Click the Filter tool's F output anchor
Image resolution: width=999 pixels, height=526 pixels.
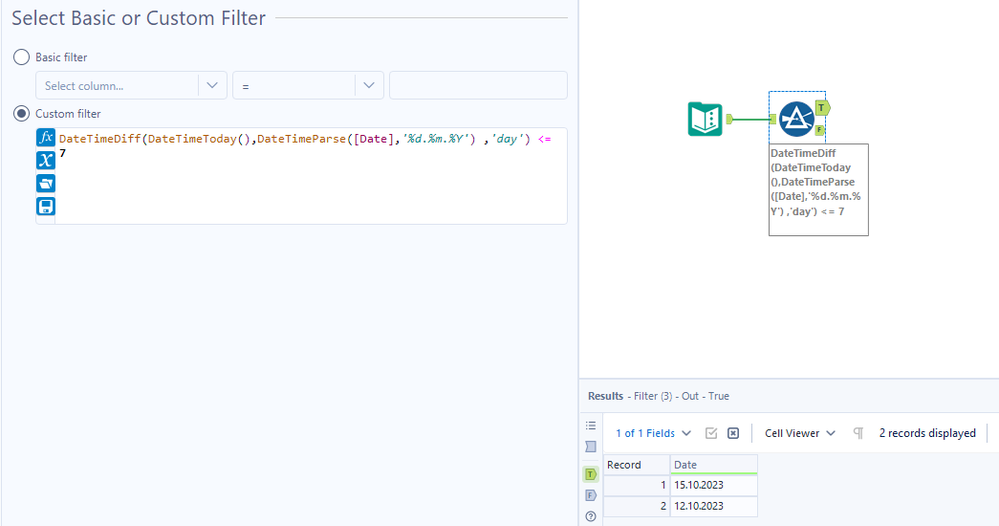[820, 130]
